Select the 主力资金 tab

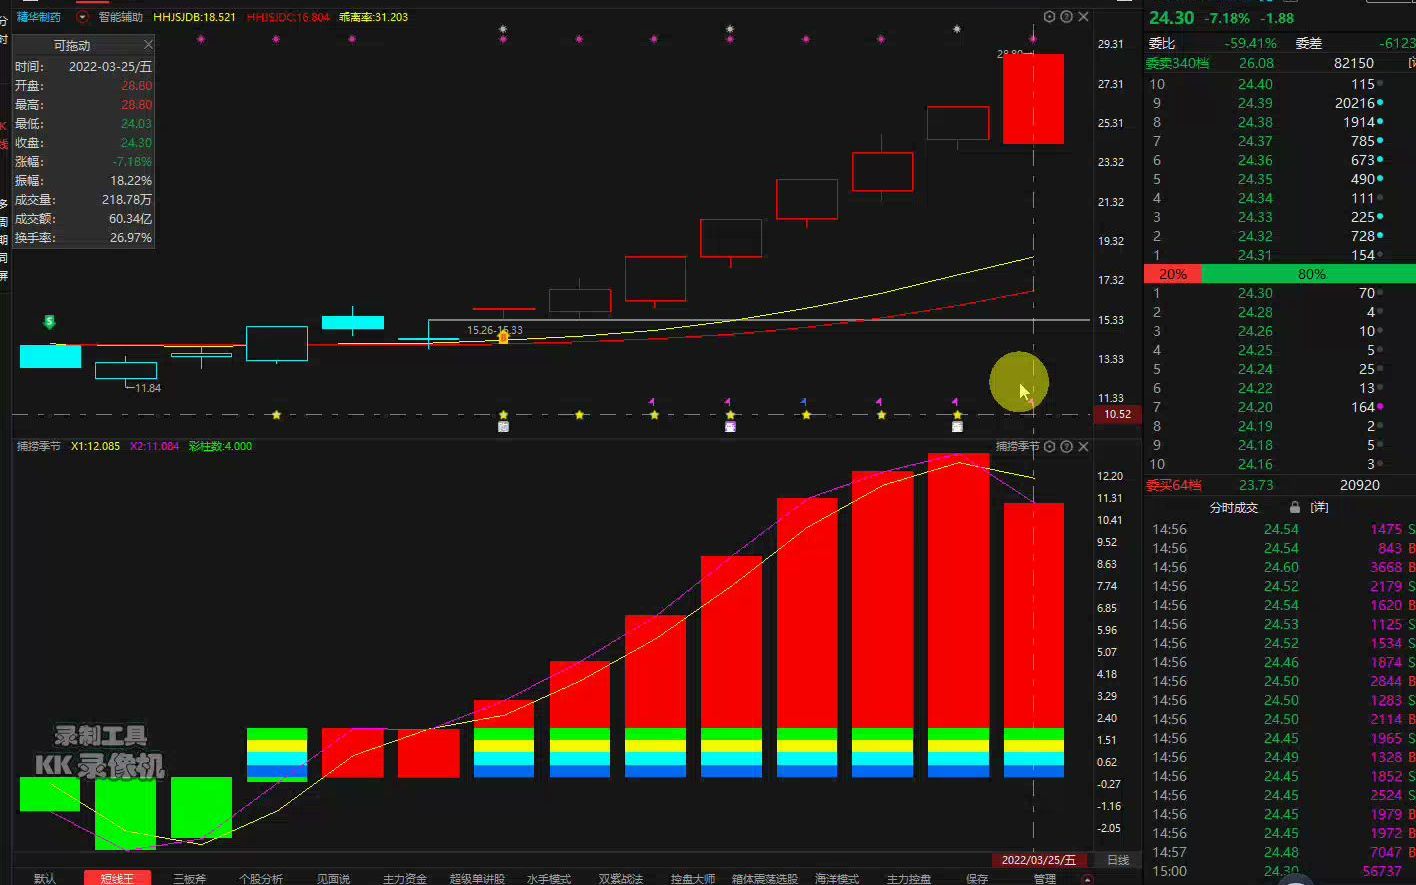[x=404, y=878]
